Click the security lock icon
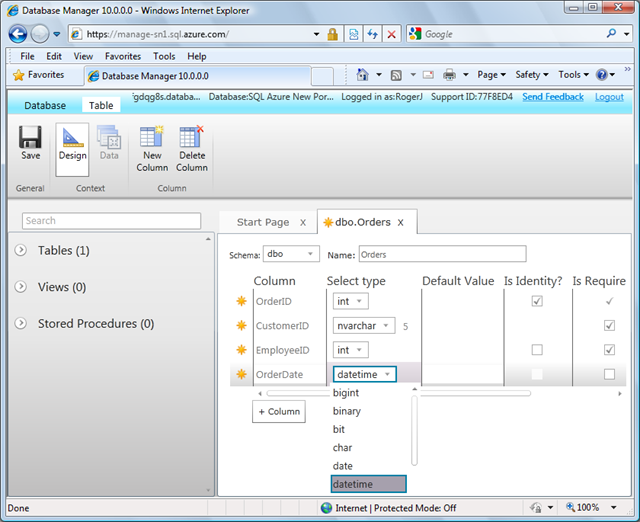The width and height of the screenshot is (640, 522). click(x=333, y=34)
